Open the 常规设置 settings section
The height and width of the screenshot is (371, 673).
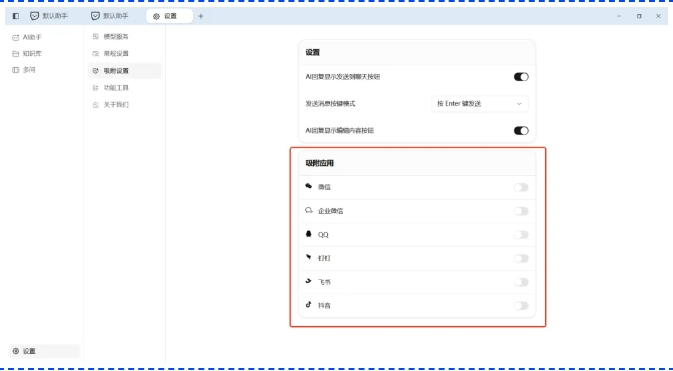(124, 54)
